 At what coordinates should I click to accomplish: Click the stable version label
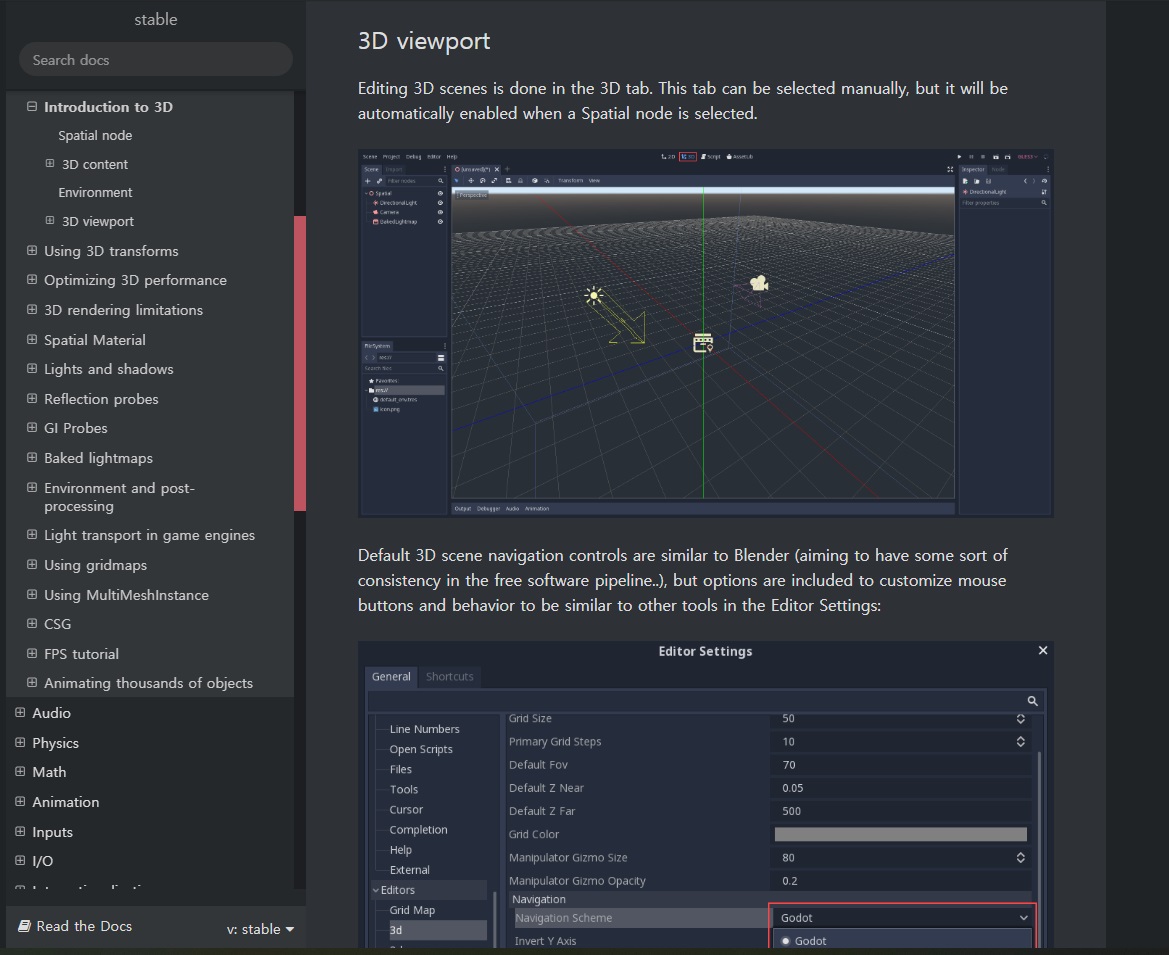(155, 19)
